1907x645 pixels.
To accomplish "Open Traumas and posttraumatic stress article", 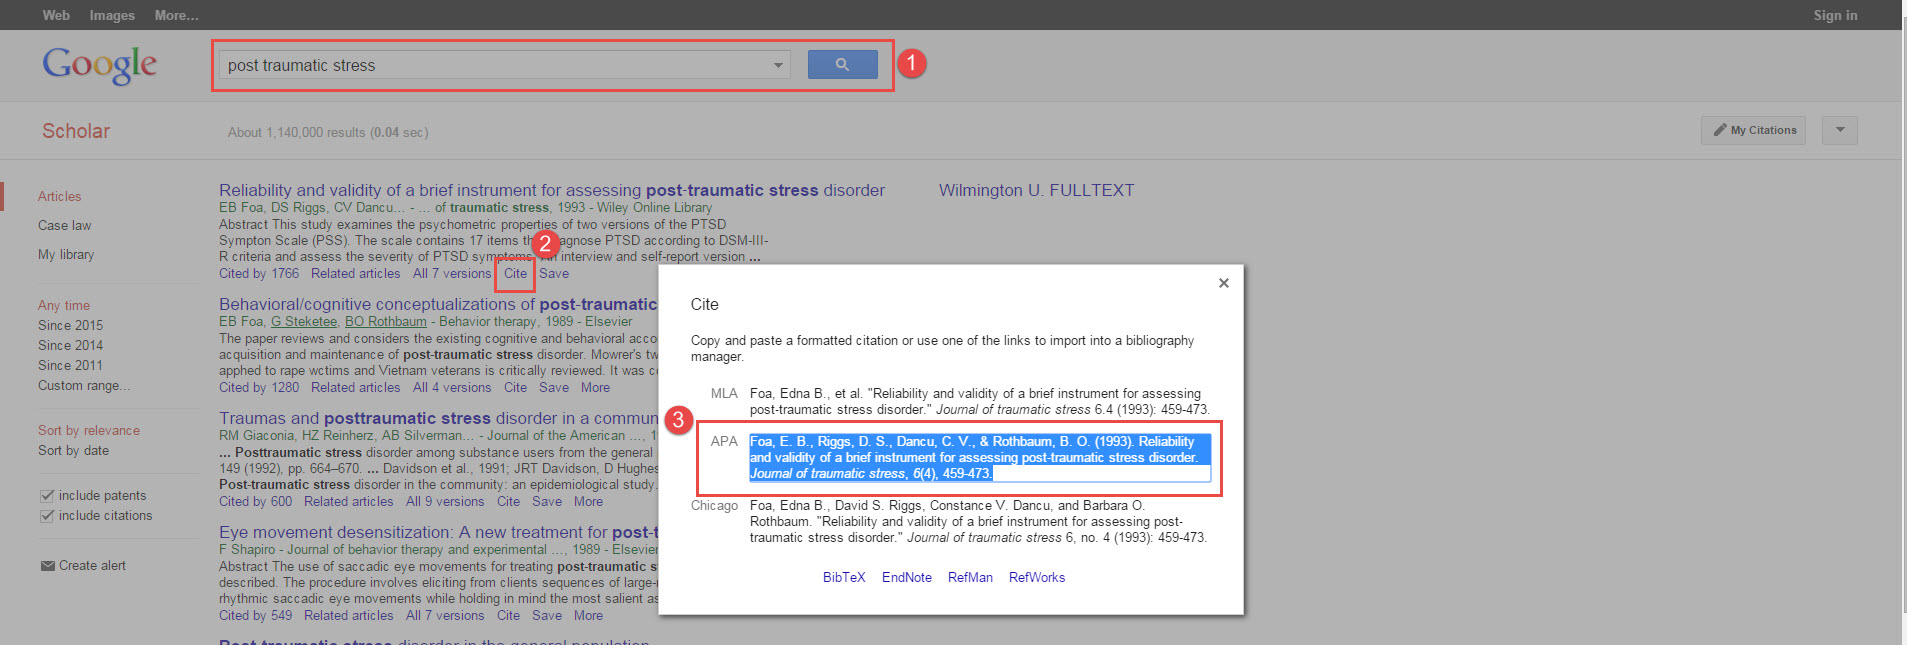I will [x=438, y=418].
